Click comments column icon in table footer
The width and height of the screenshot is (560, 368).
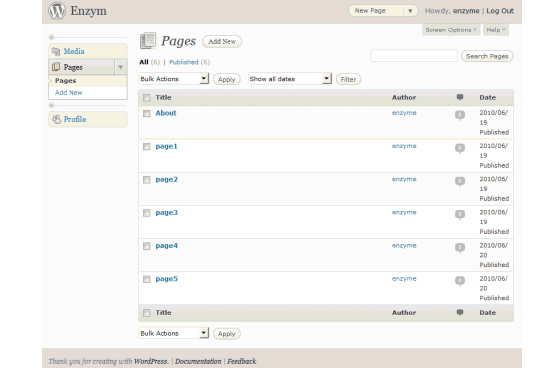click(x=460, y=312)
